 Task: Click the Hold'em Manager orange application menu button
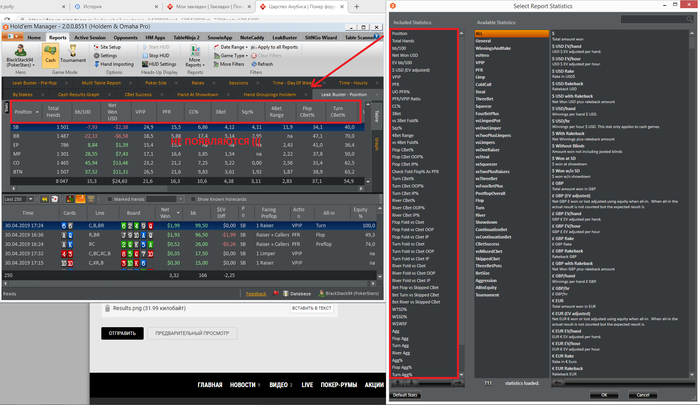(12, 37)
